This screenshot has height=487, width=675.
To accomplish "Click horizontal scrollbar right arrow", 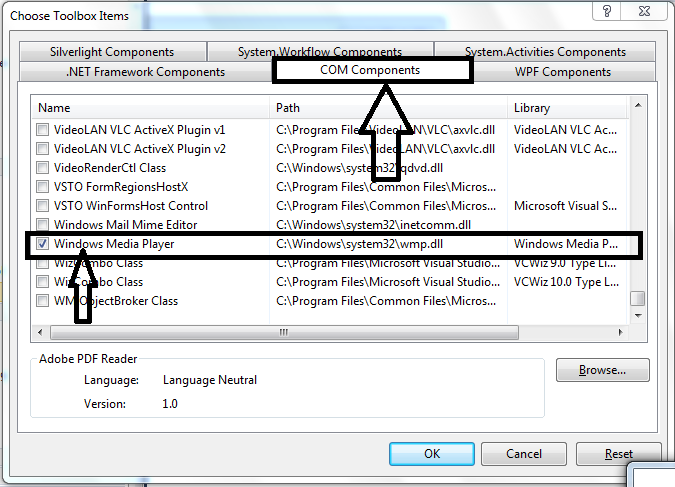I will (x=620, y=332).
